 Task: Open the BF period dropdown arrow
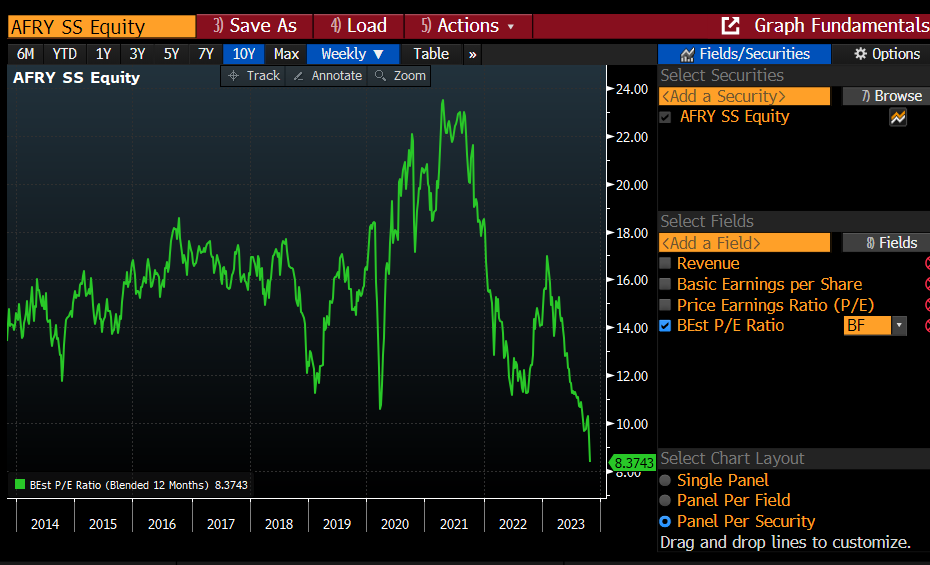(899, 325)
